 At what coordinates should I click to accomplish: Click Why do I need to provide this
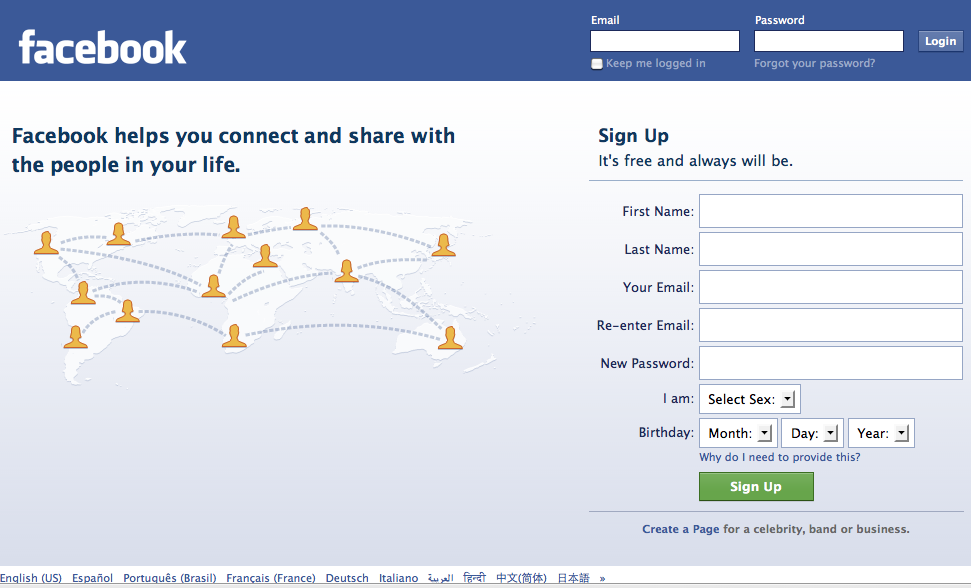pos(779,457)
